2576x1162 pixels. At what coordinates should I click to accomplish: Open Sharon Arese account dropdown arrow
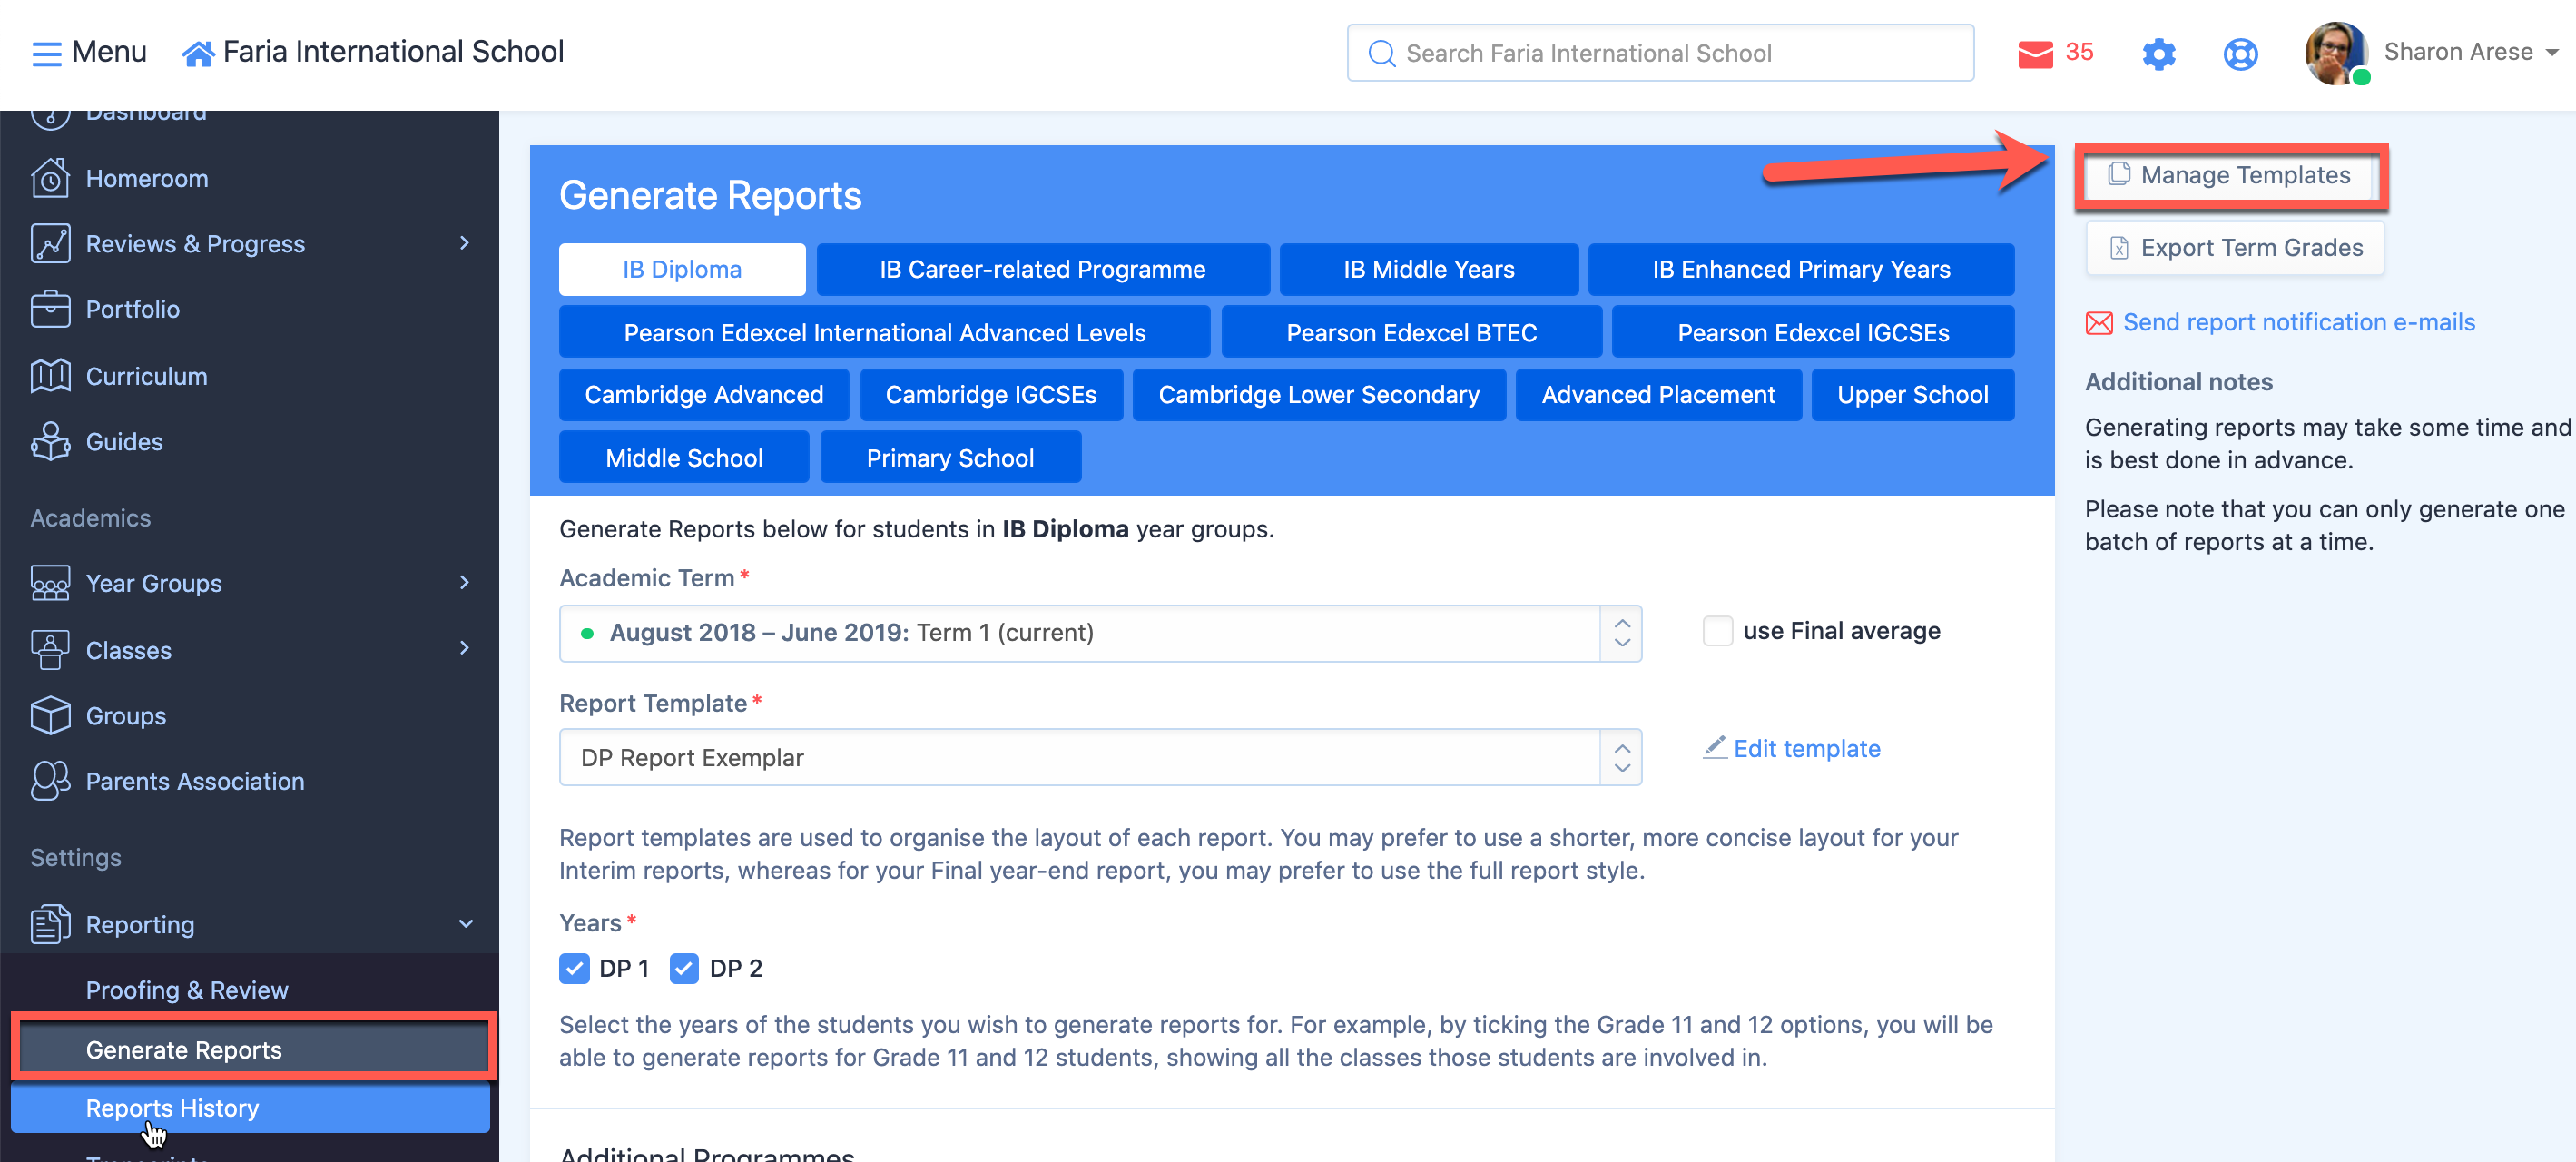[2551, 53]
